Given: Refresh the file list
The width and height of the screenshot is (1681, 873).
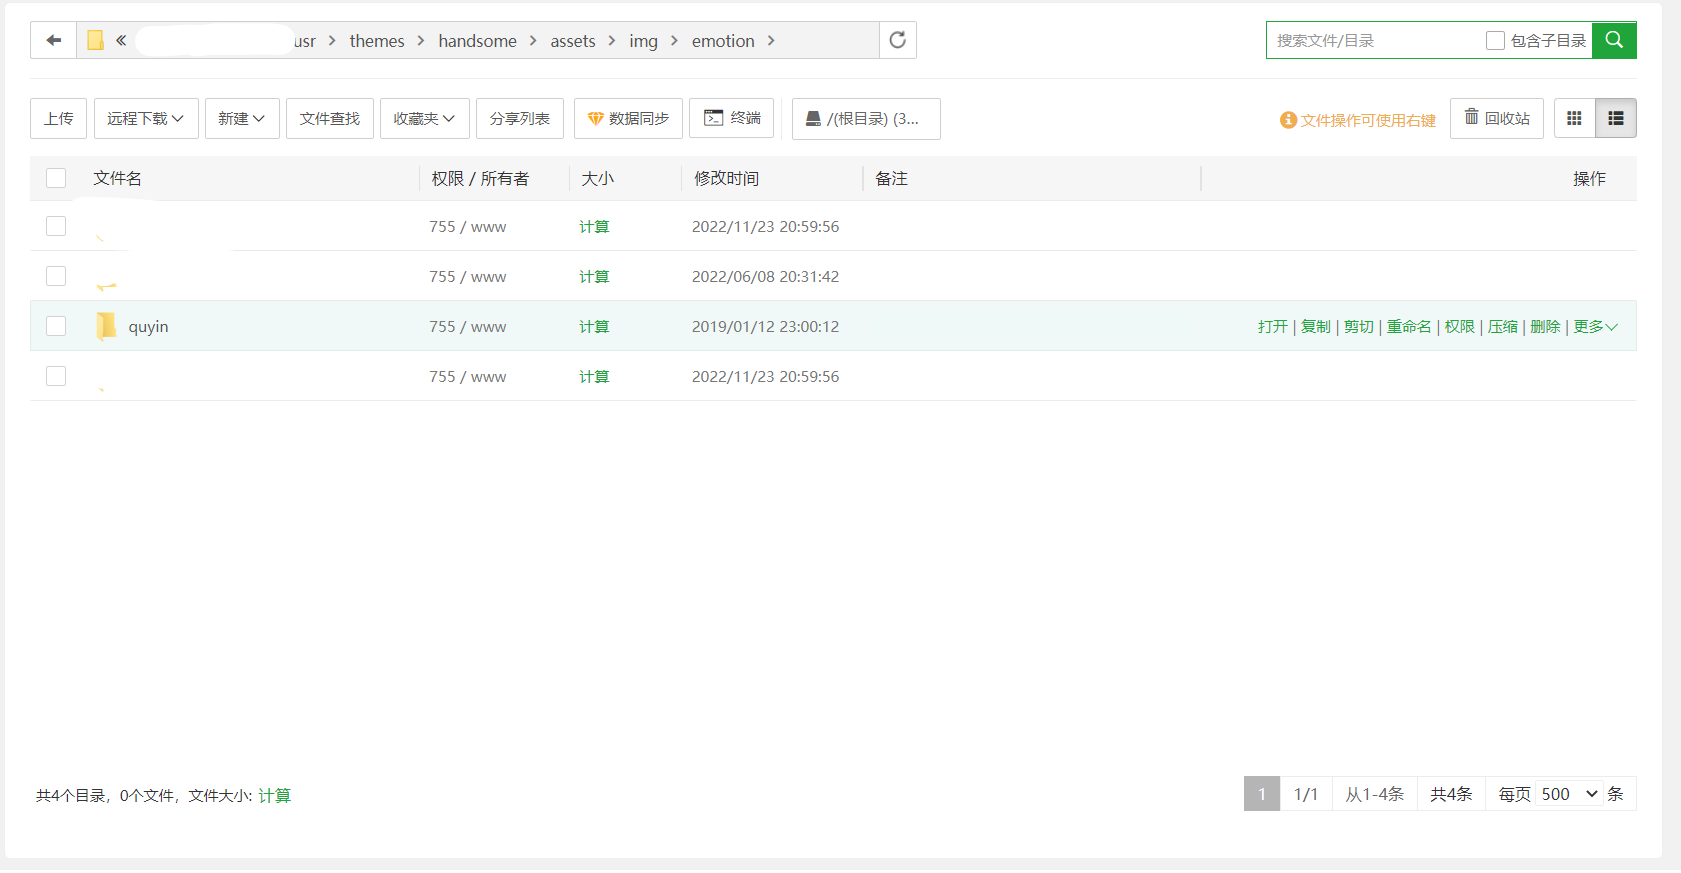Looking at the screenshot, I should coord(898,40).
